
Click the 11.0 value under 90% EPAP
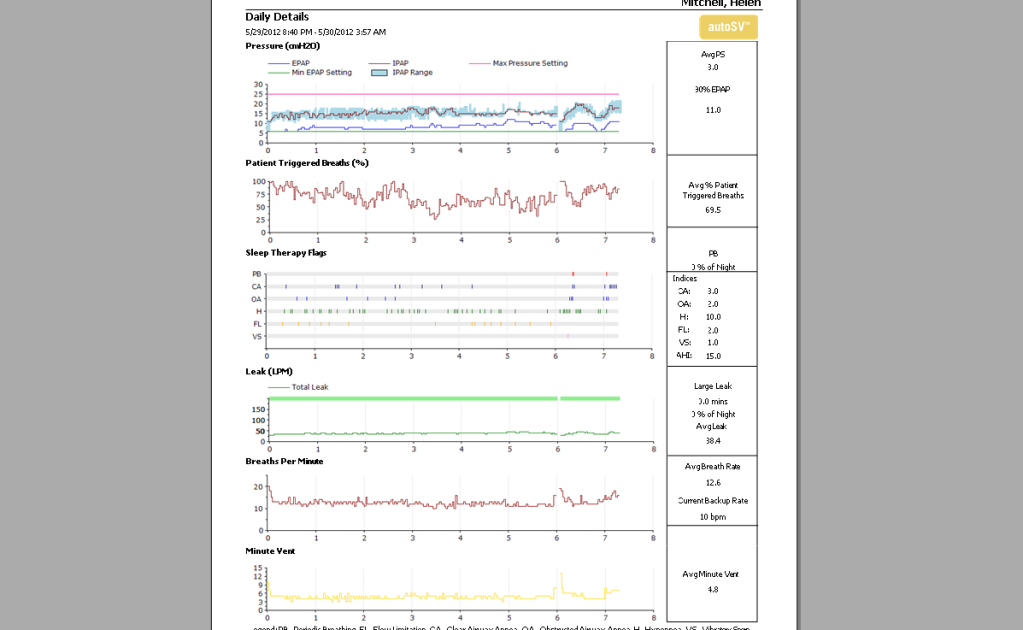pos(712,110)
